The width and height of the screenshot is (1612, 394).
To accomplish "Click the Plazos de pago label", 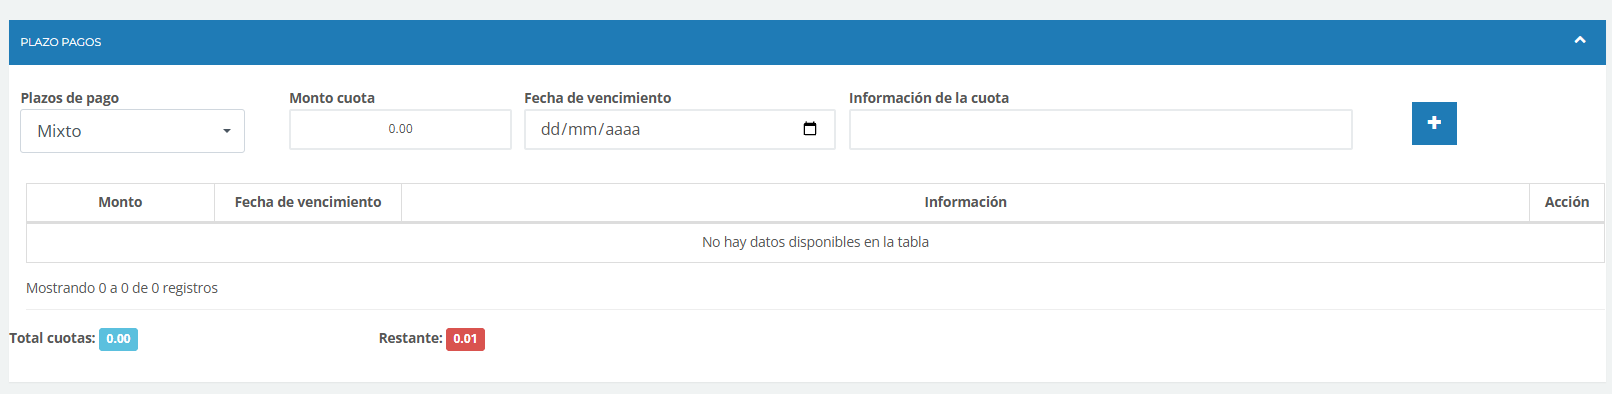I will pyautogui.click(x=70, y=98).
